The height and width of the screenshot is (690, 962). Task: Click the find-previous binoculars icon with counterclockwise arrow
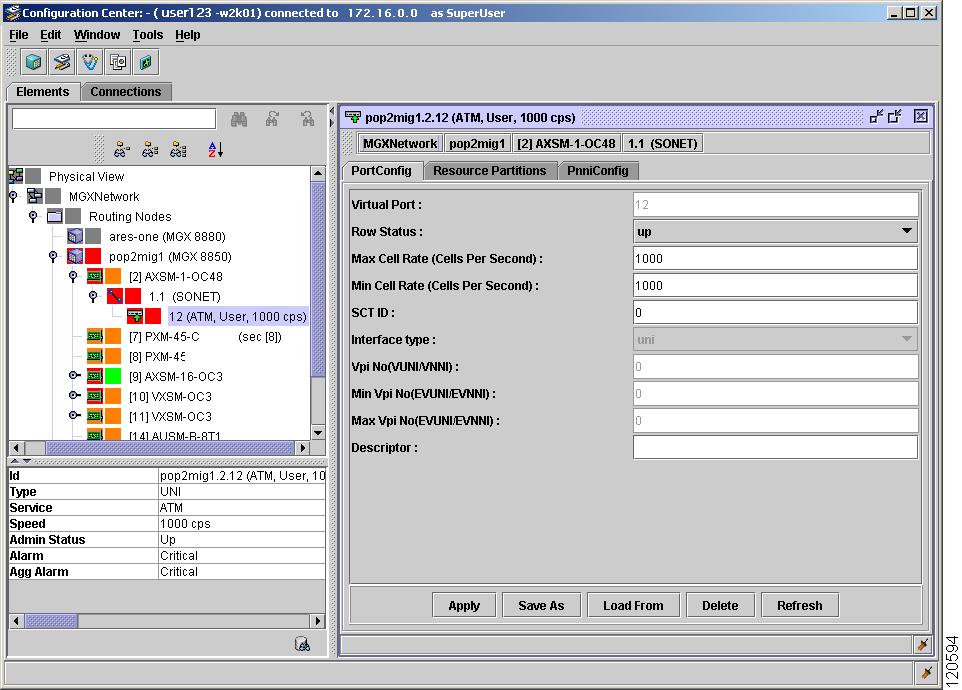pyautogui.click(x=307, y=119)
